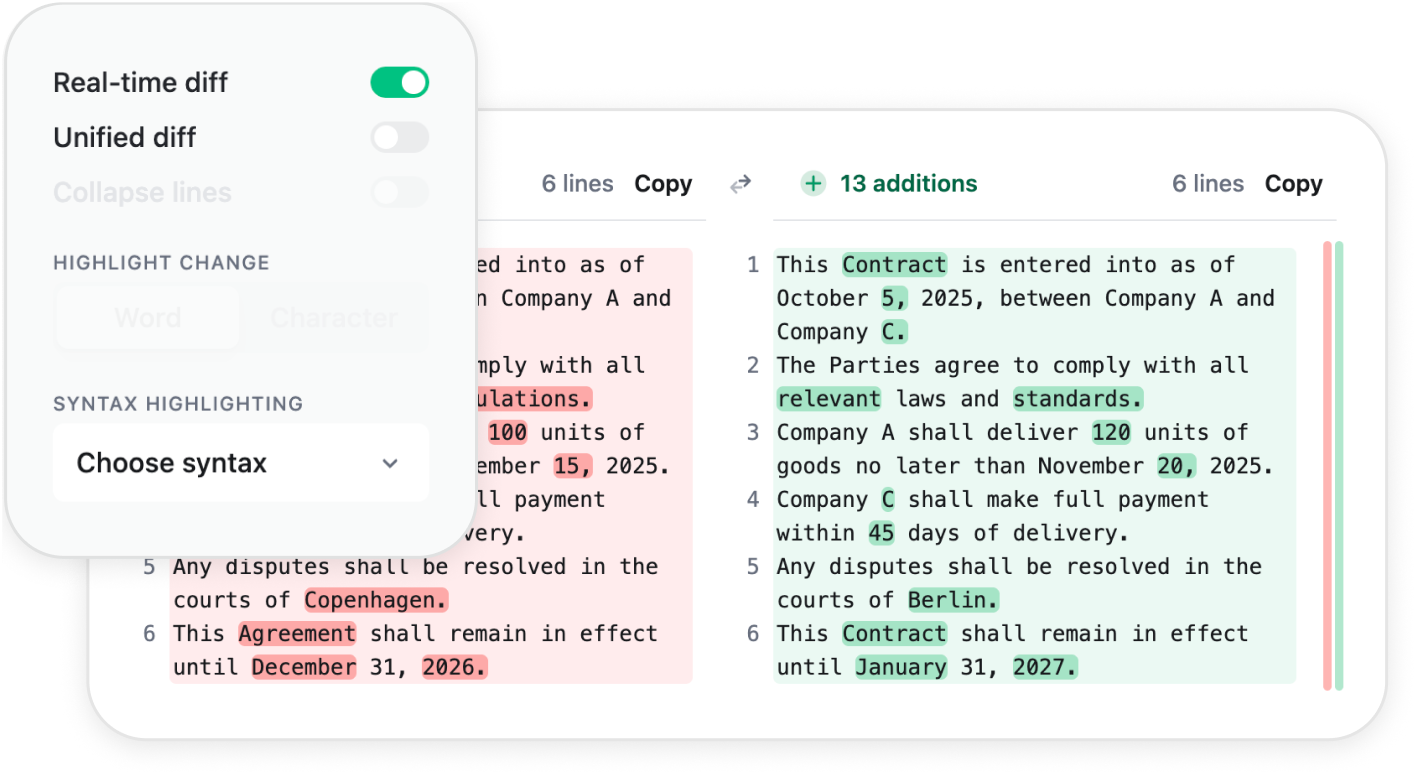Click the highlighted word "Copenhagen." in left pane
Viewport: 1414px width, 772px height.
click(x=376, y=600)
